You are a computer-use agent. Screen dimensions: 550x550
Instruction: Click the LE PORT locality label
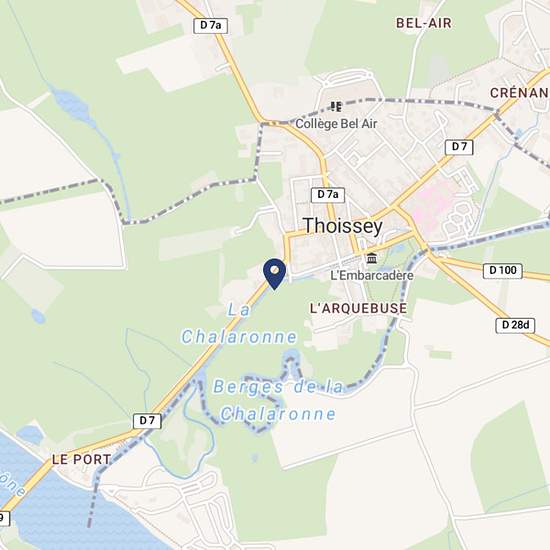coord(81,460)
